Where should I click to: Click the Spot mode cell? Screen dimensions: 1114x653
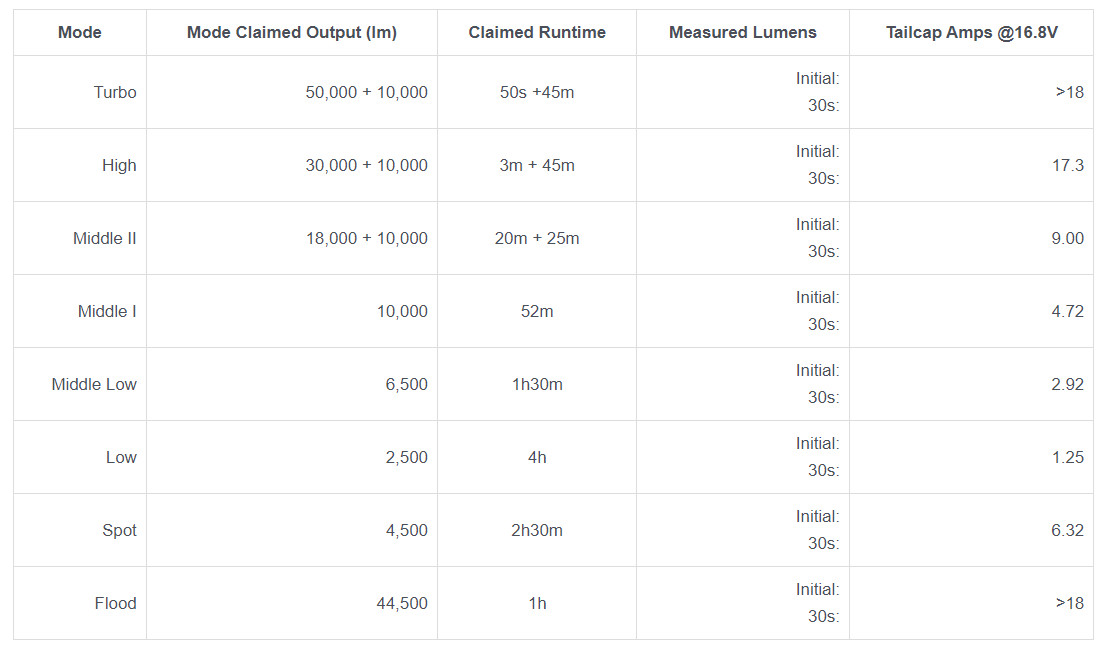119,530
